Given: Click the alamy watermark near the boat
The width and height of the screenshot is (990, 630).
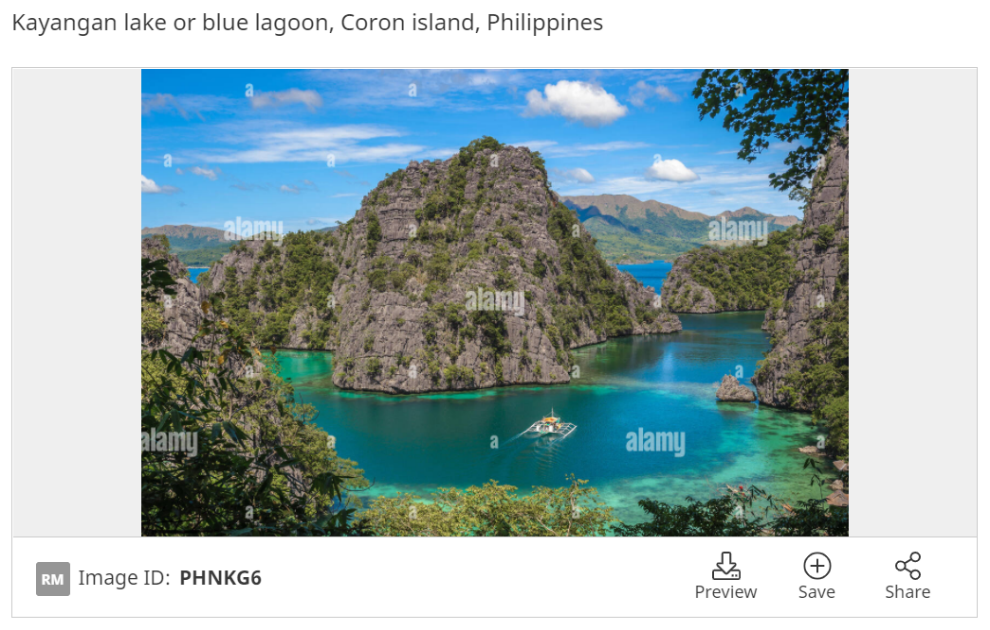Looking at the screenshot, I should 655,441.
